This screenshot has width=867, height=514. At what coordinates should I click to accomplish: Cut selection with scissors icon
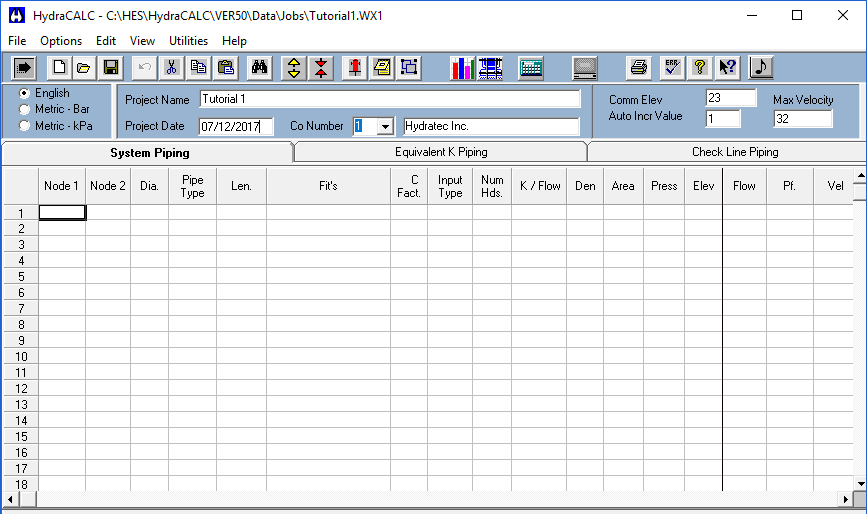tap(171, 68)
